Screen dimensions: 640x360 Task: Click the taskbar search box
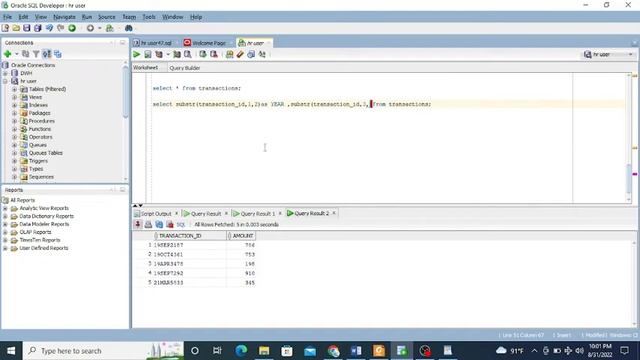tap(103, 351)
